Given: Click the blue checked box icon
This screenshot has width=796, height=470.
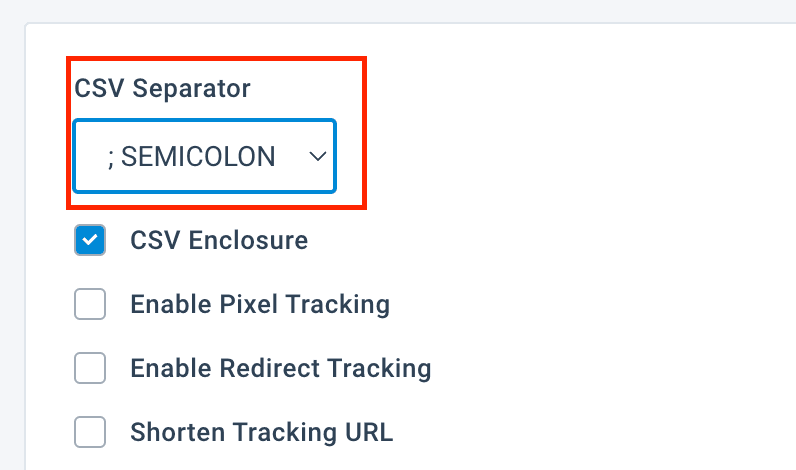Looking at the screenshot, I should 90,240.
